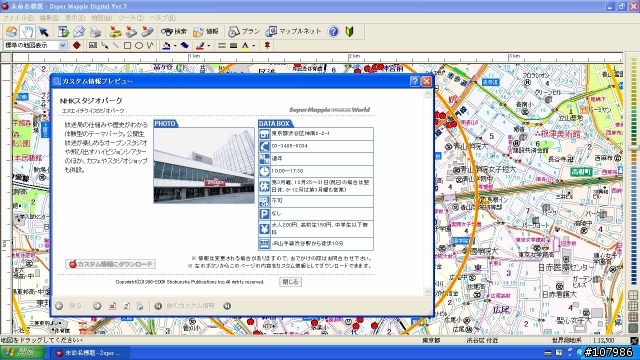Viewport: 640px width, 360px height.
Task: Click the green beginner mark icon
Action: [349, 31]
